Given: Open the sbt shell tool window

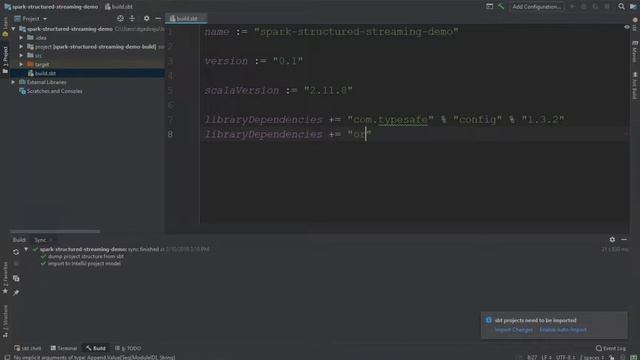Looking at the screenshot, I should point(27,348).
